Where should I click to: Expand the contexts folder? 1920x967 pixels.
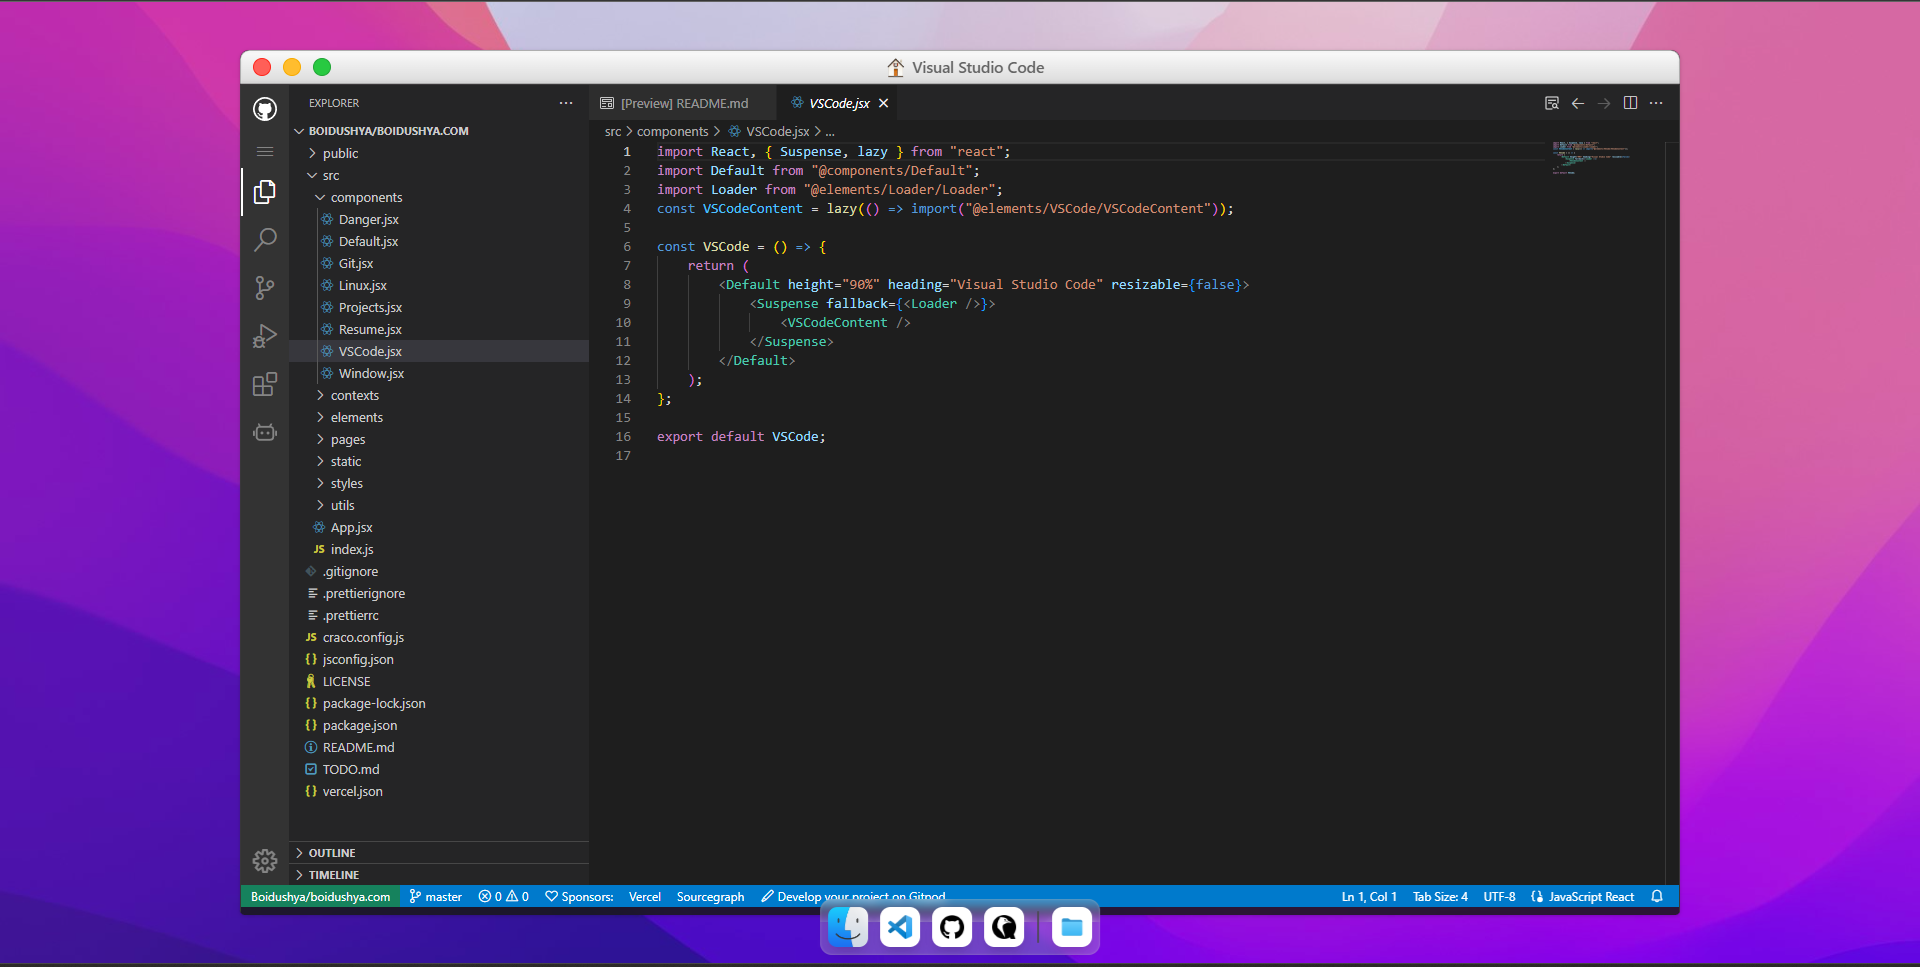pos(439,395)
